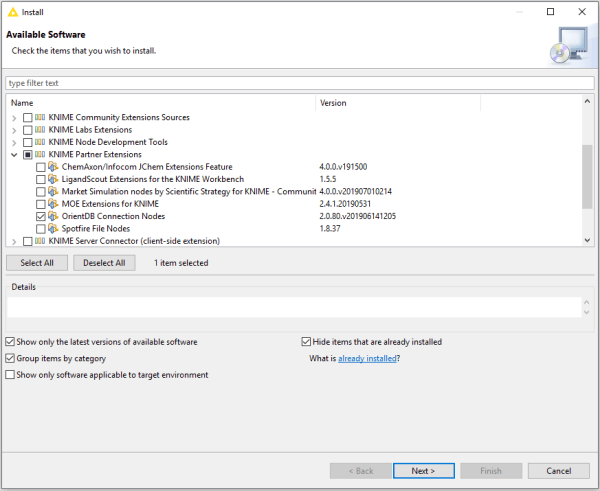Select the MOE Extensions for KNIME row text
The image size is (600, 491).
[110, 204]
